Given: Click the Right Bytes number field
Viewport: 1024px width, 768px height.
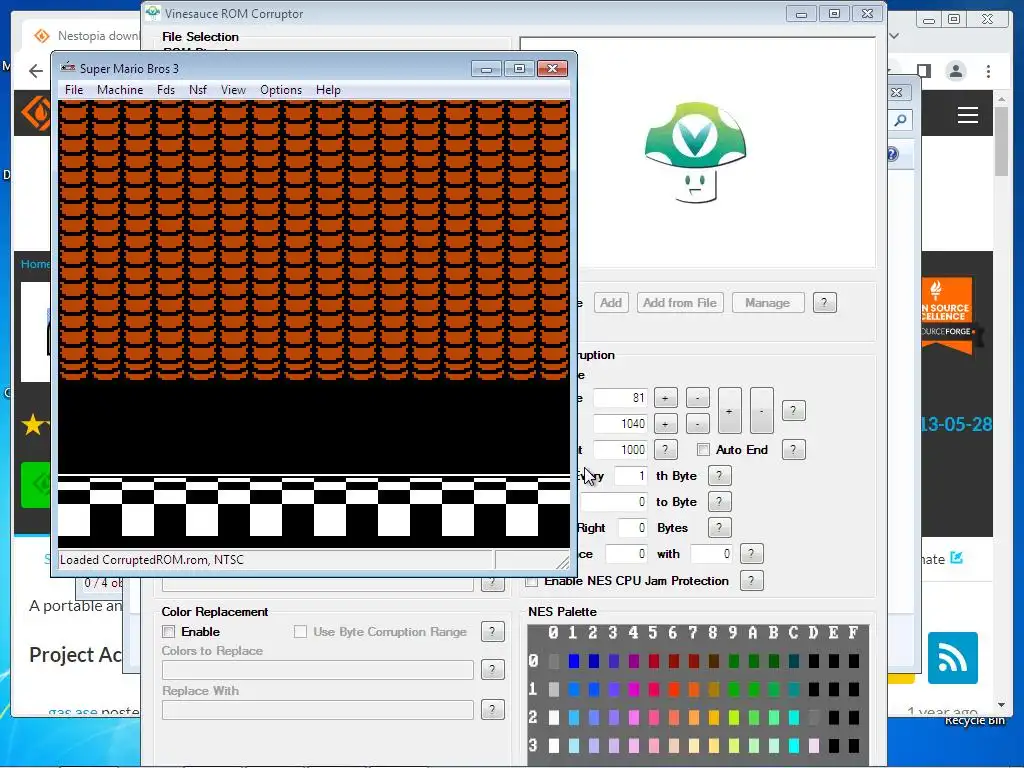Looking at the screenshot, I should pos(633,528).
